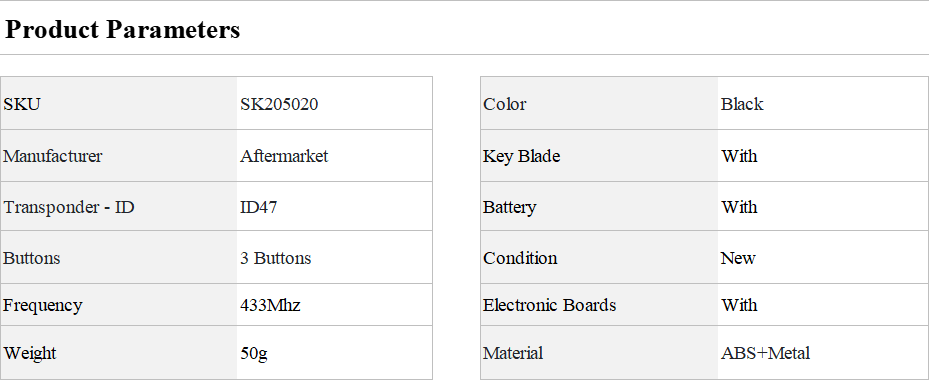Select the 433Mhz frequency value
This screenshot has height=380, width=929.
(x=270, y=305)
